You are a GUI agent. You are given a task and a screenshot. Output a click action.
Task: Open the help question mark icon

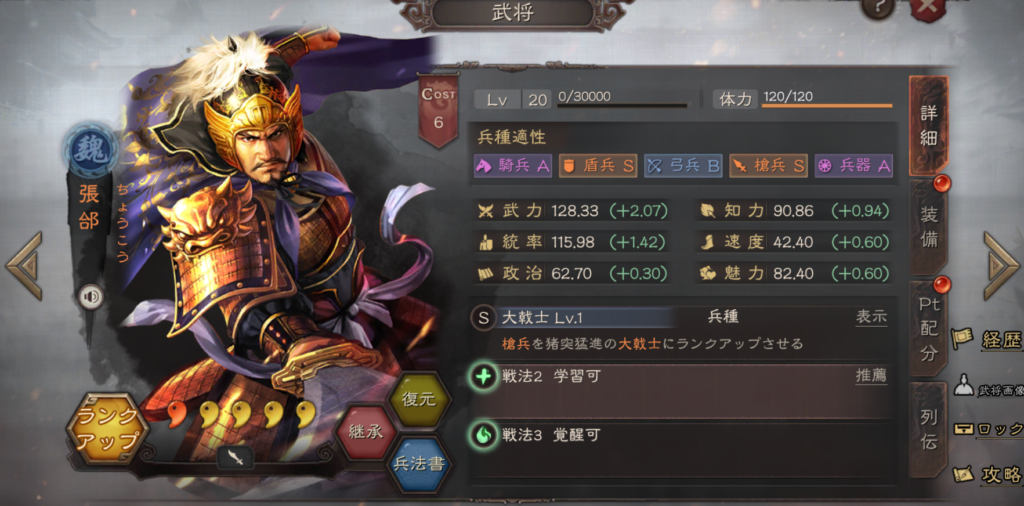pos(878,8)
